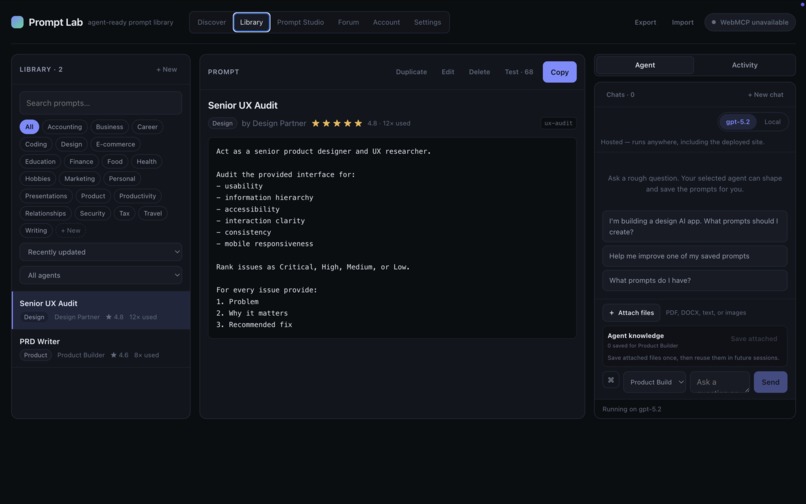This screenshot has width=806, height=504.
Task: Filter library by Design category chip
Action: pos(71,144)
